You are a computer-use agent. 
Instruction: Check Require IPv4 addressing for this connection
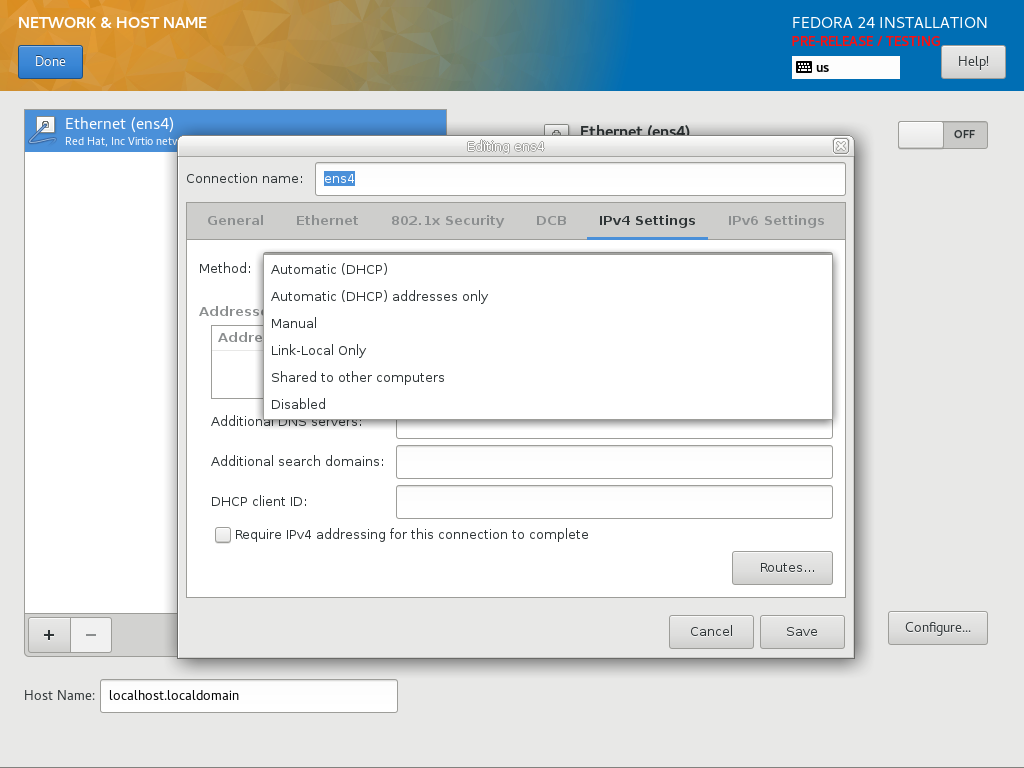[x=223, y=535]
